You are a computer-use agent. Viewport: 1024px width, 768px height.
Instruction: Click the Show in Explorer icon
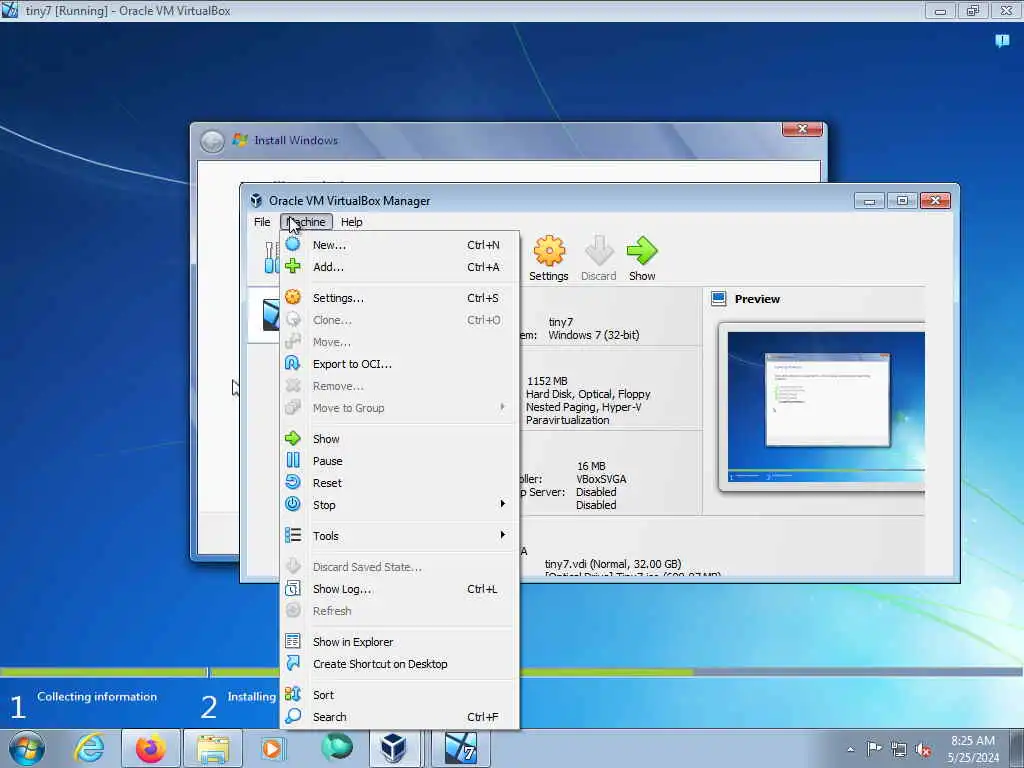pos(293,641)
